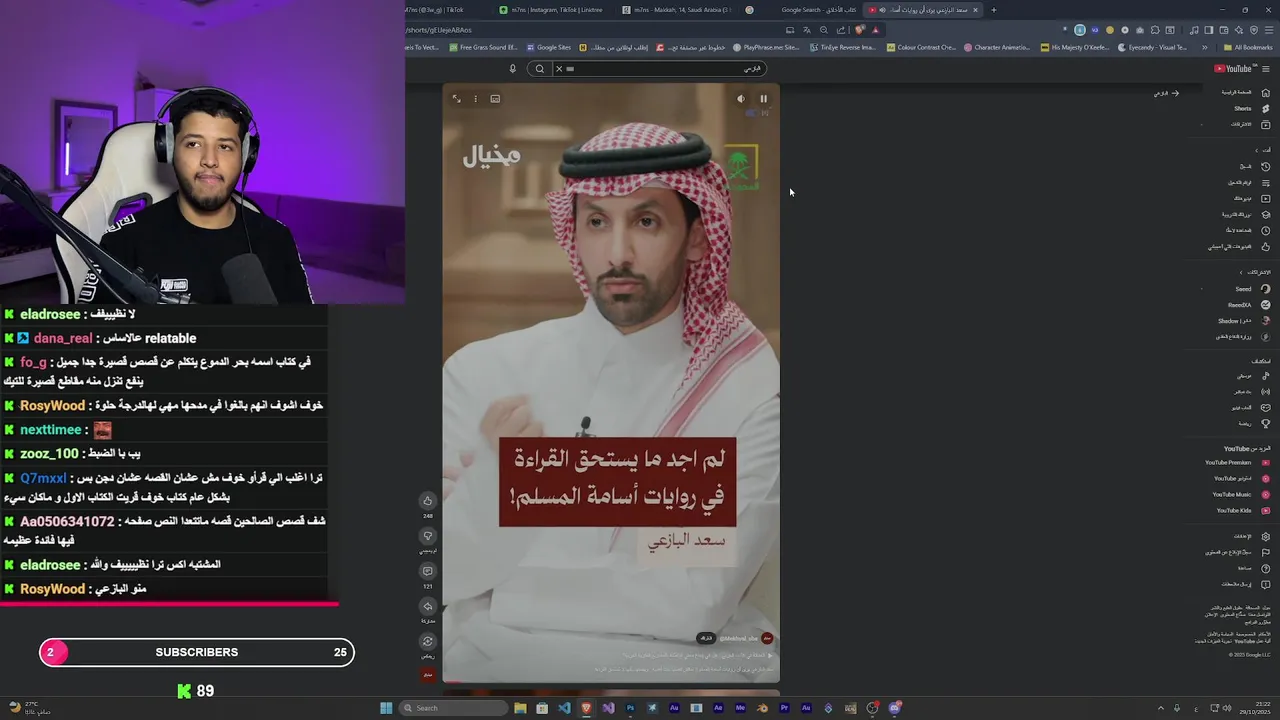
Task: Share the Short via arrow icon
Action: [428, 606]
